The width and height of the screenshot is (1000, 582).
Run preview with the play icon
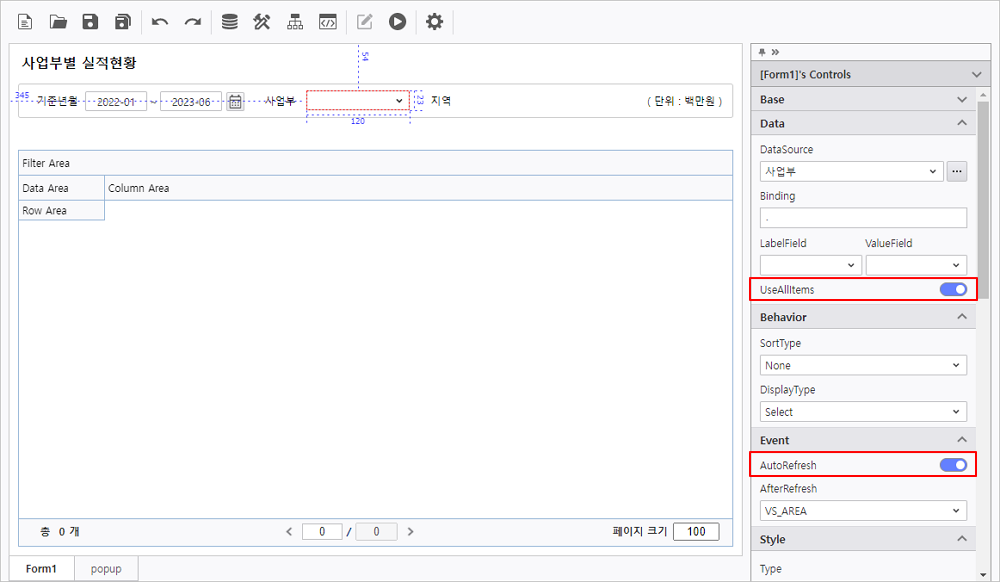(x=398, y=21)
